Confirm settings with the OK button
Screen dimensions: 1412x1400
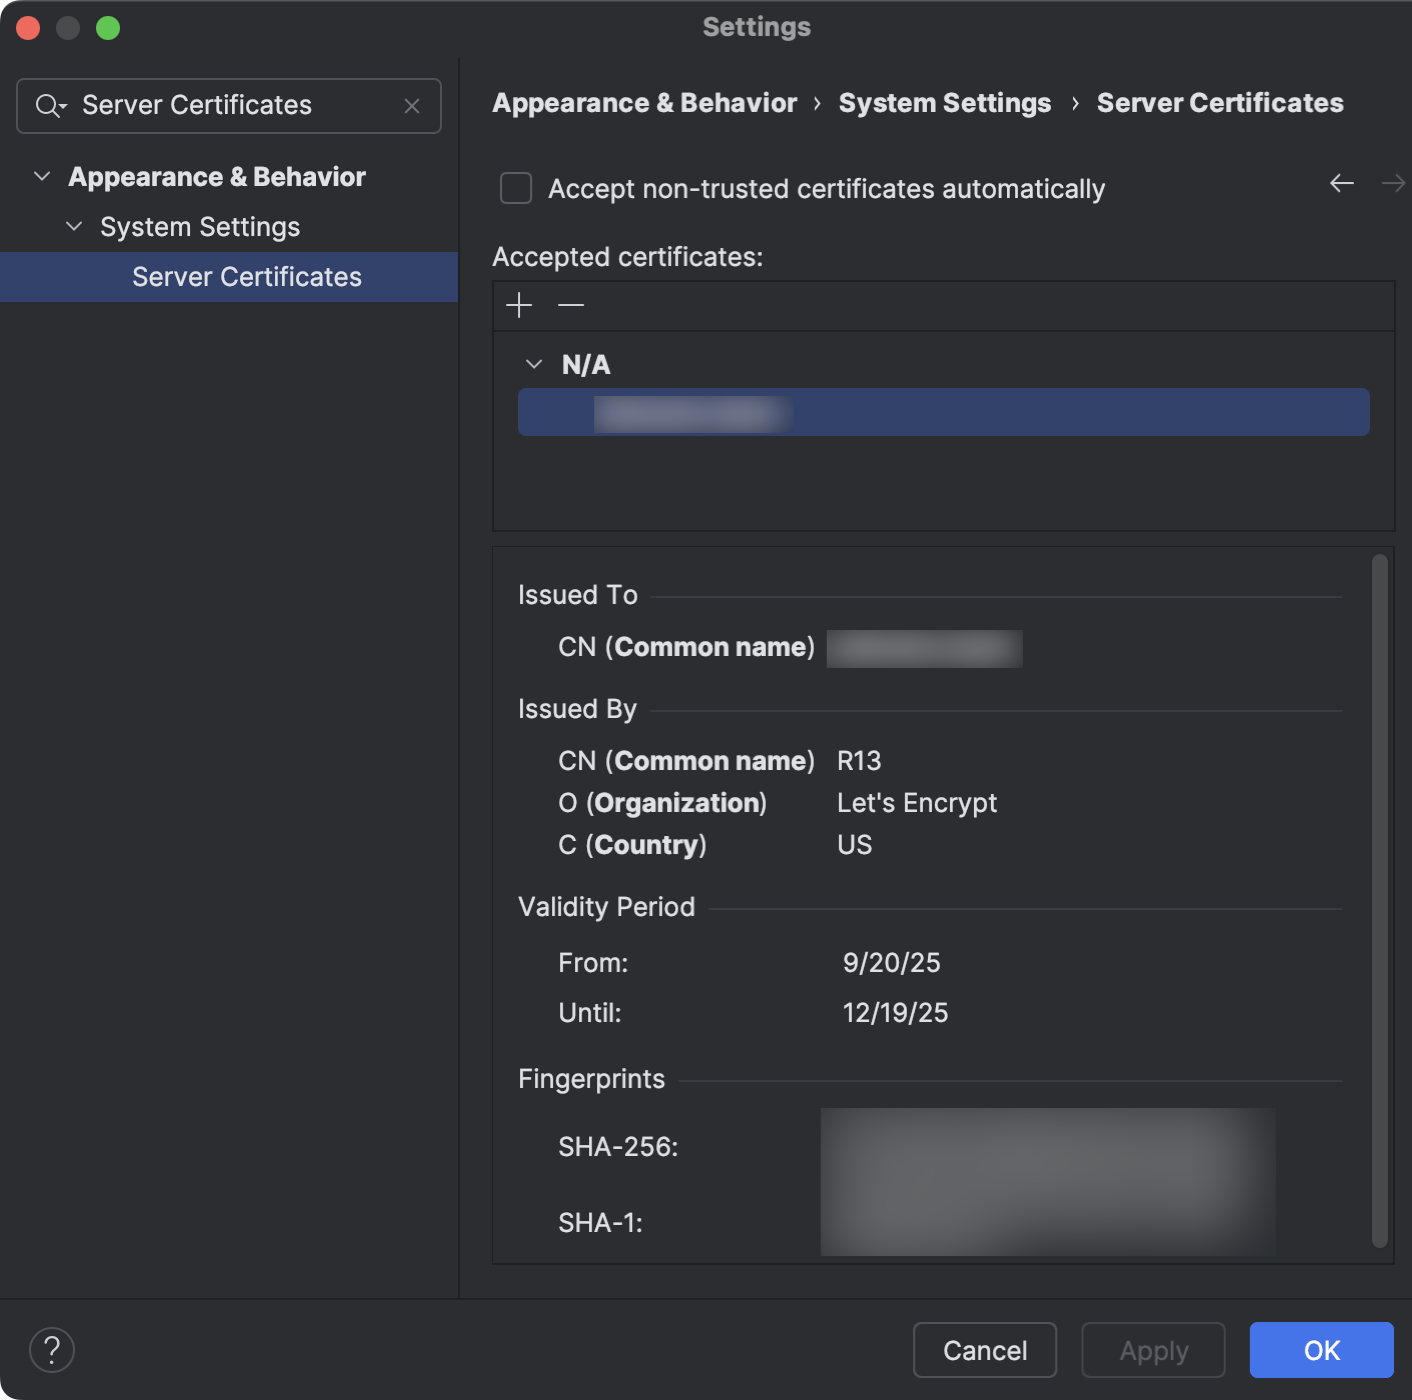tap(1321, 1350)
